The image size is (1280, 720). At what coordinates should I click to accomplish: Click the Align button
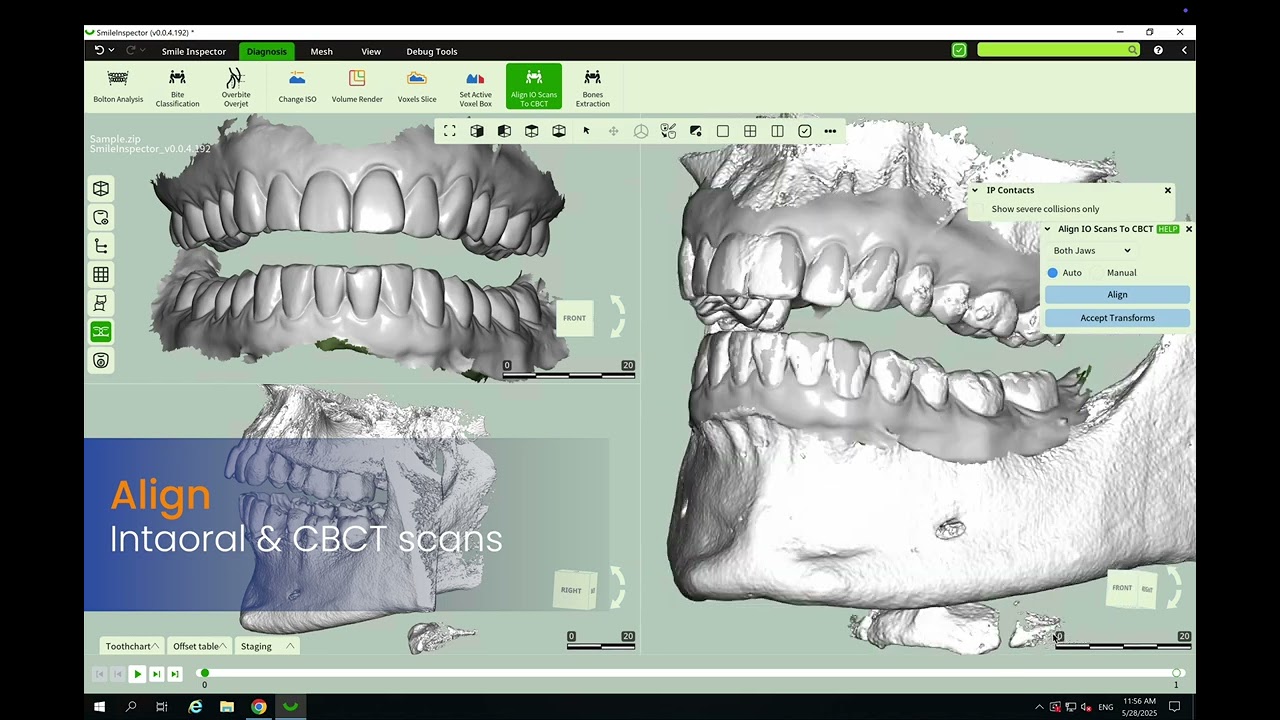click(x=1117, y=295)
